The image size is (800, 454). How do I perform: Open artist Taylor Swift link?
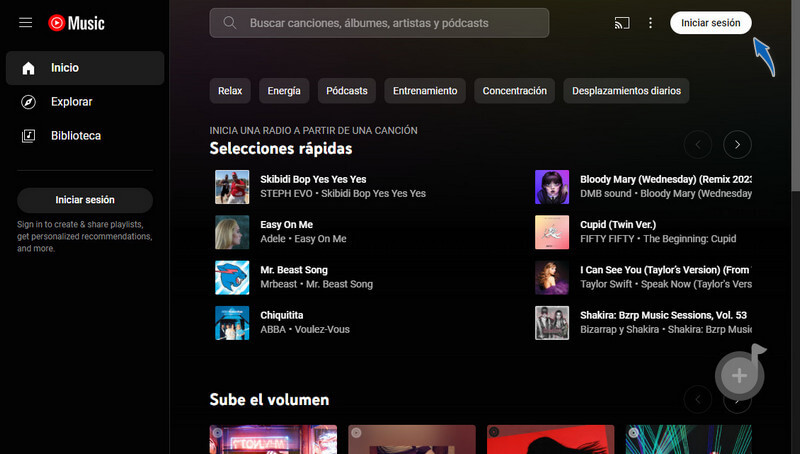tap(606, 284)
